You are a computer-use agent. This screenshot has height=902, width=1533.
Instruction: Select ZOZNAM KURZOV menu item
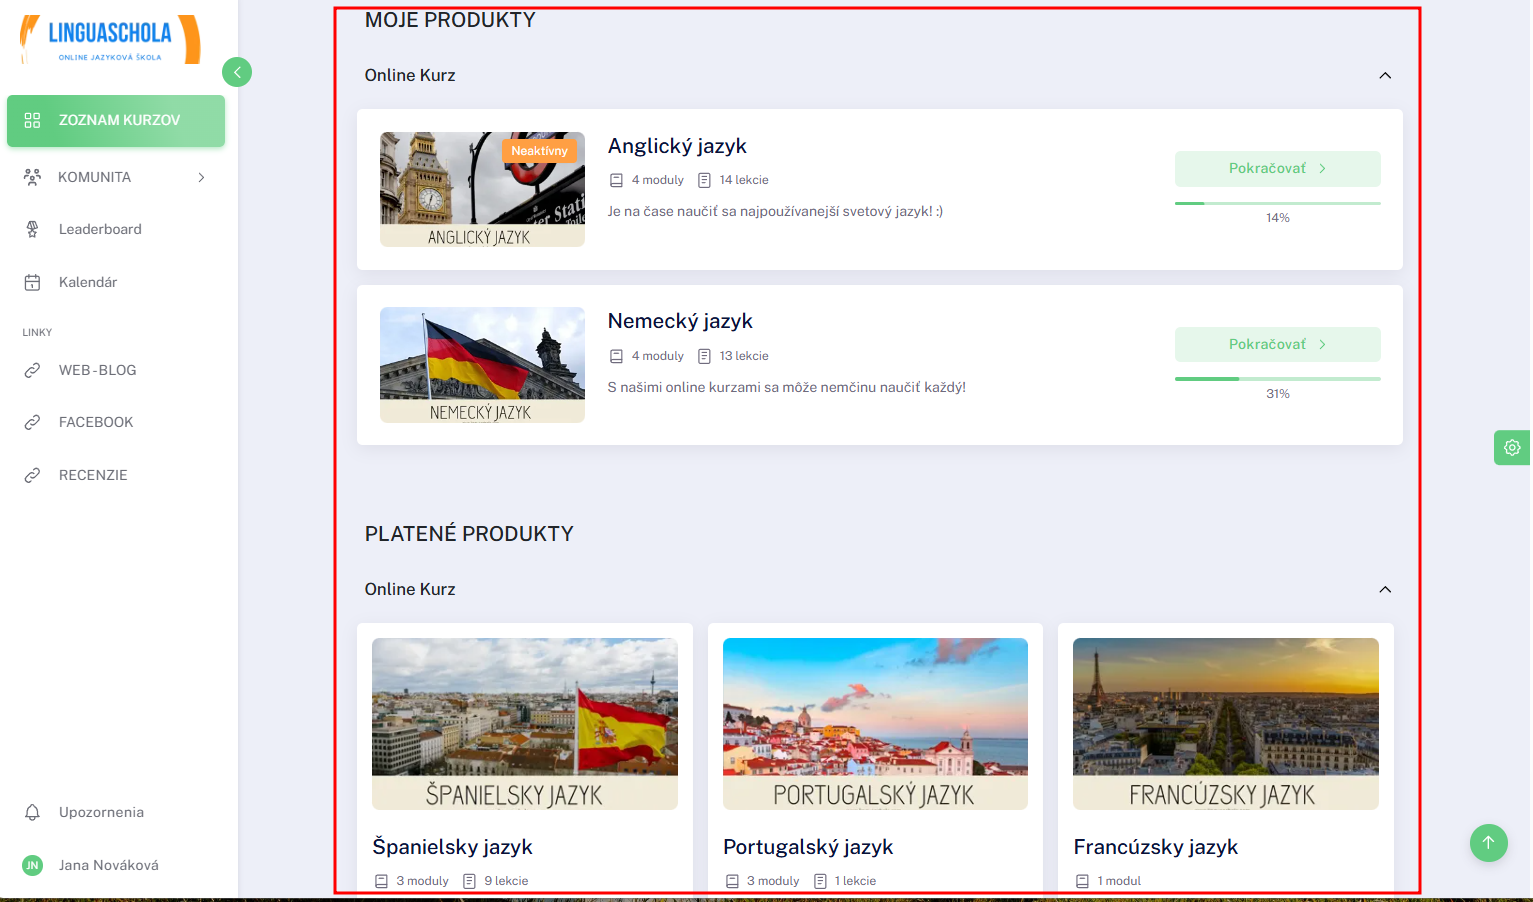point(116,121)
